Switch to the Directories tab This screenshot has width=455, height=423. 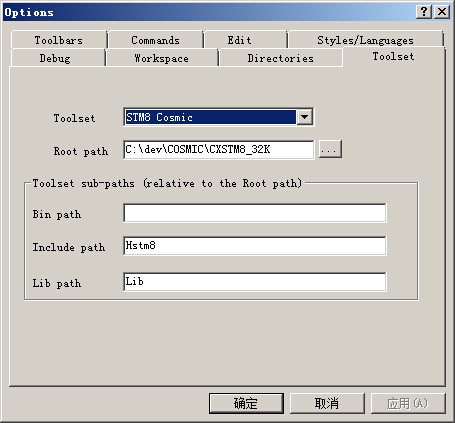pos(280,58)
